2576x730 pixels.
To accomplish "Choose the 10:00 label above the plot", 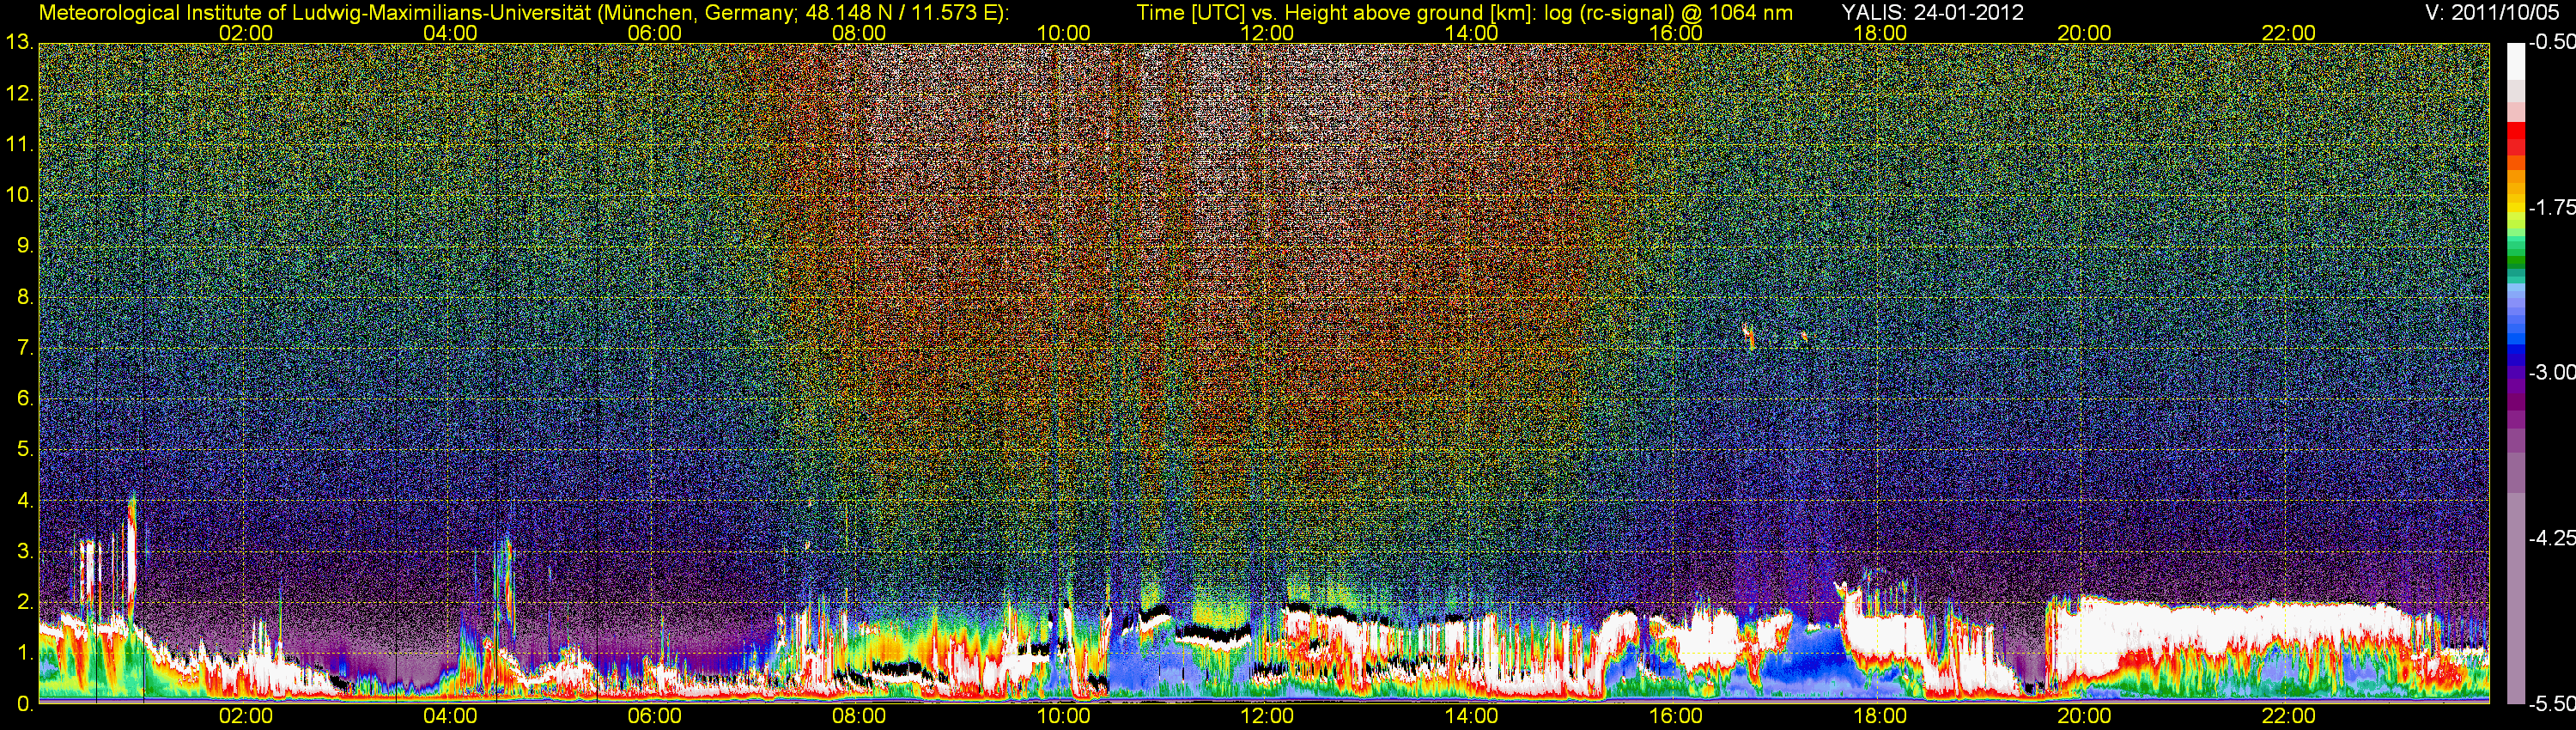I will pyautogui.click(x=1063, y=33).
